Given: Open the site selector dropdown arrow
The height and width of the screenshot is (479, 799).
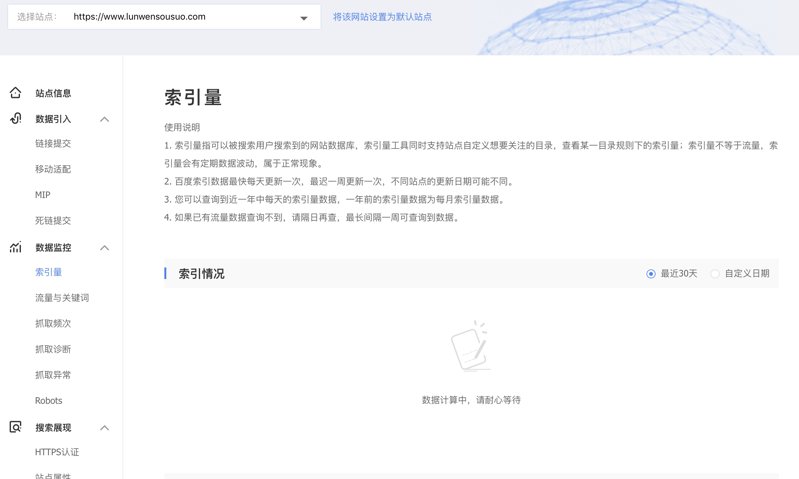Looking at the screenshot, I should 304,18.
